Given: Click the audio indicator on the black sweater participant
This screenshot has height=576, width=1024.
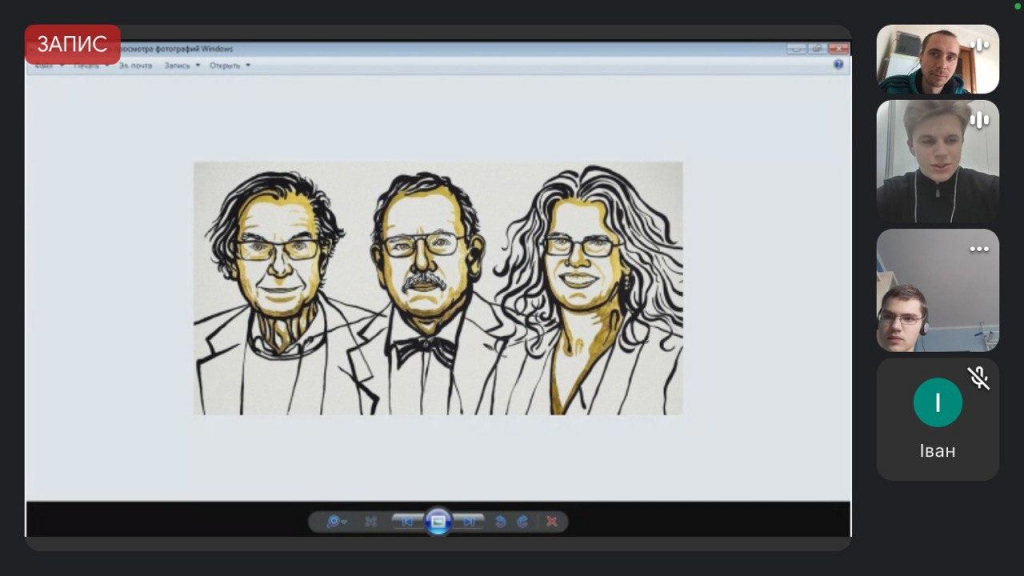Looking at the screenshot, I should pos(979,120).
